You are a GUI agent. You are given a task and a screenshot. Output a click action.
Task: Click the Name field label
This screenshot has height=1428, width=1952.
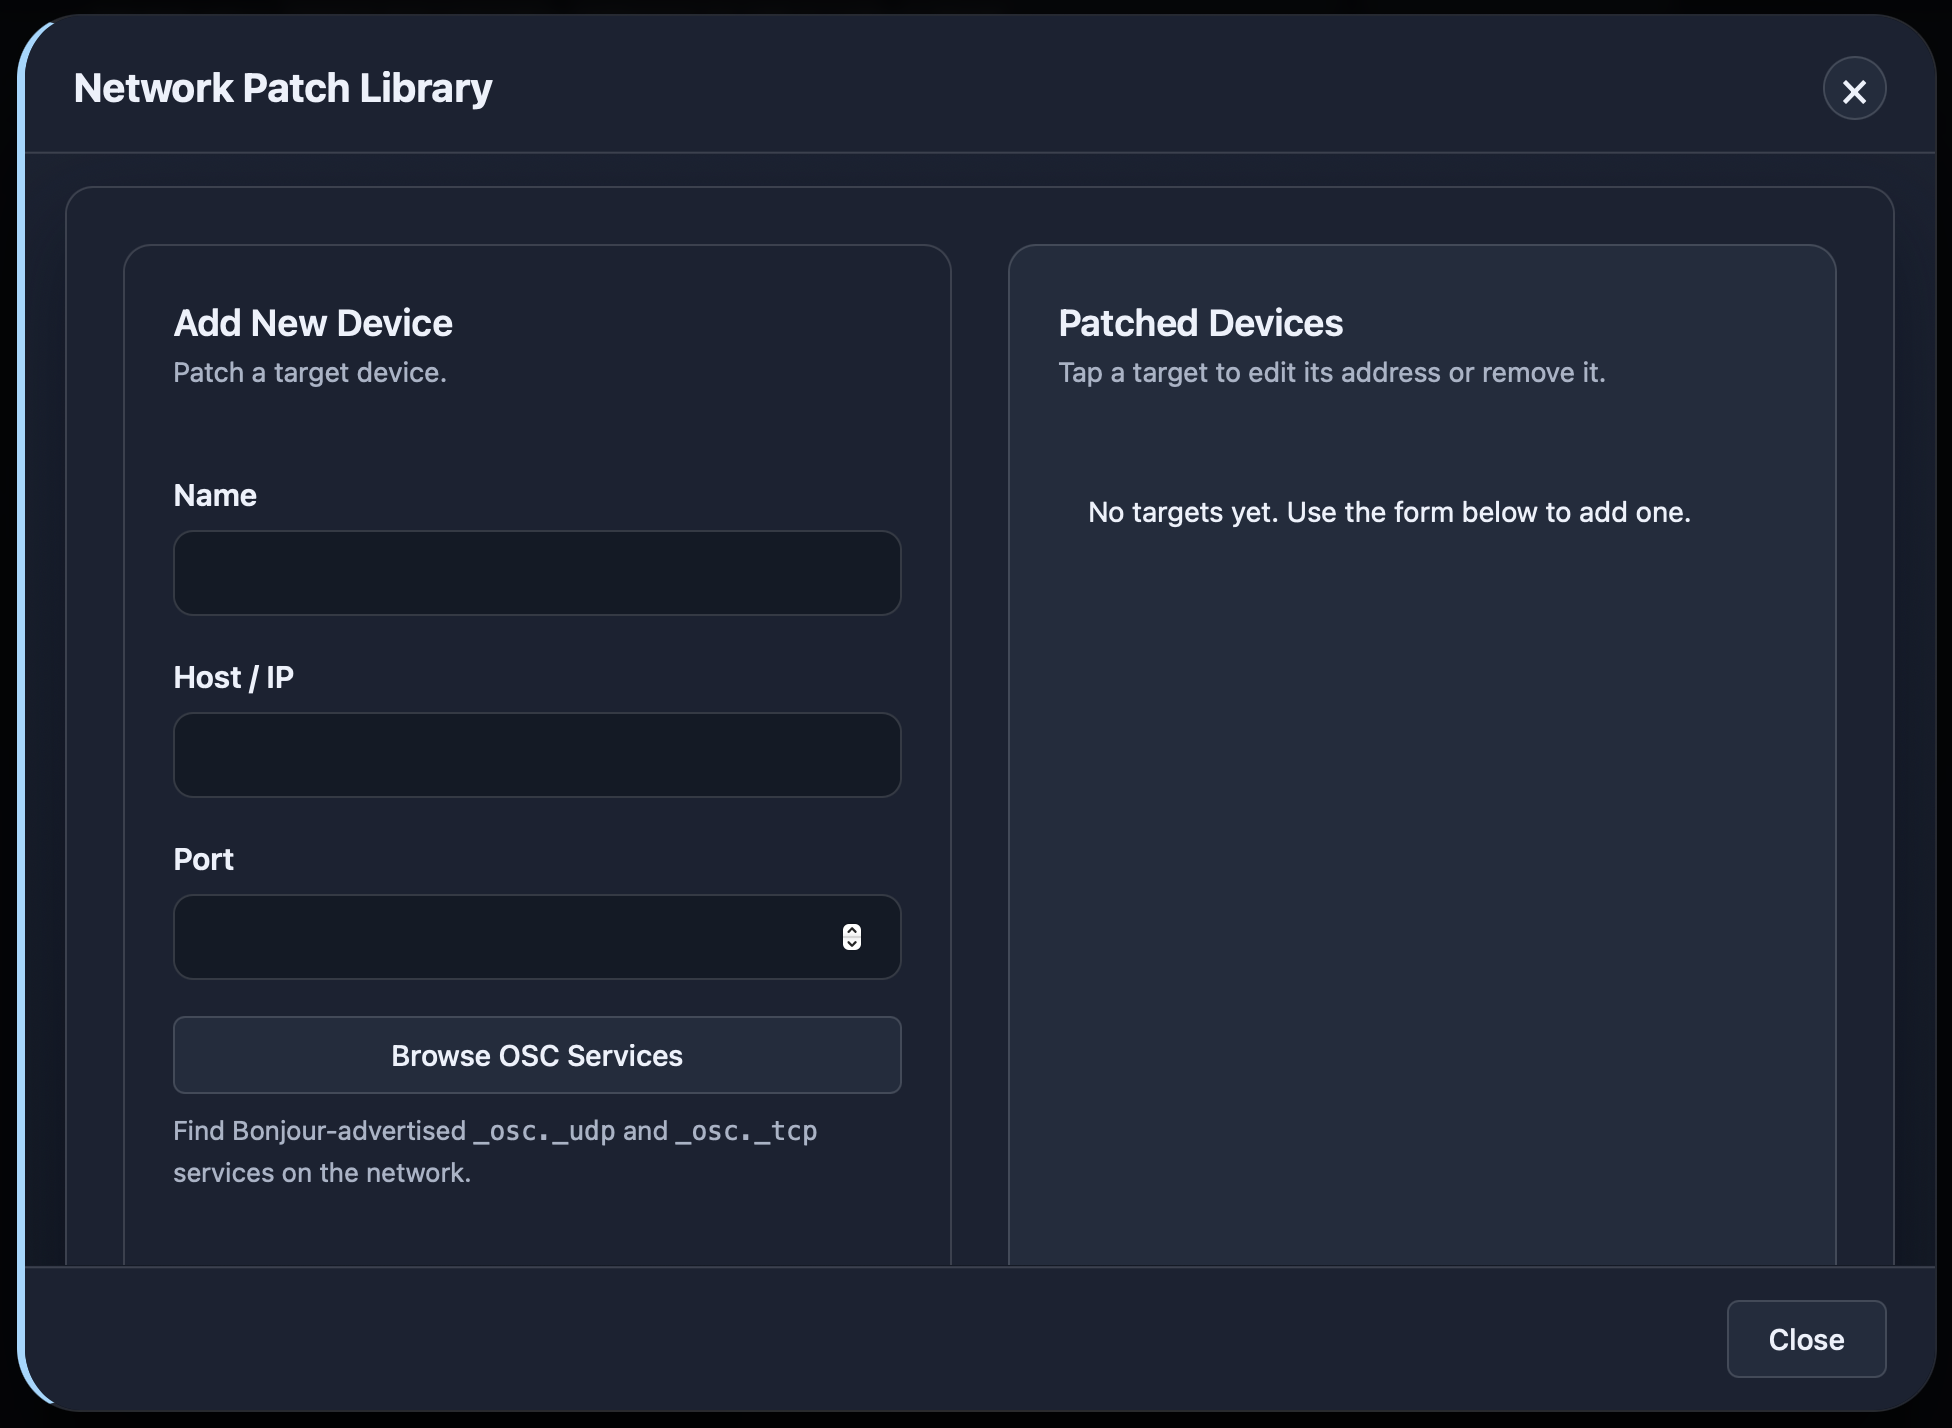click(215, 496)
